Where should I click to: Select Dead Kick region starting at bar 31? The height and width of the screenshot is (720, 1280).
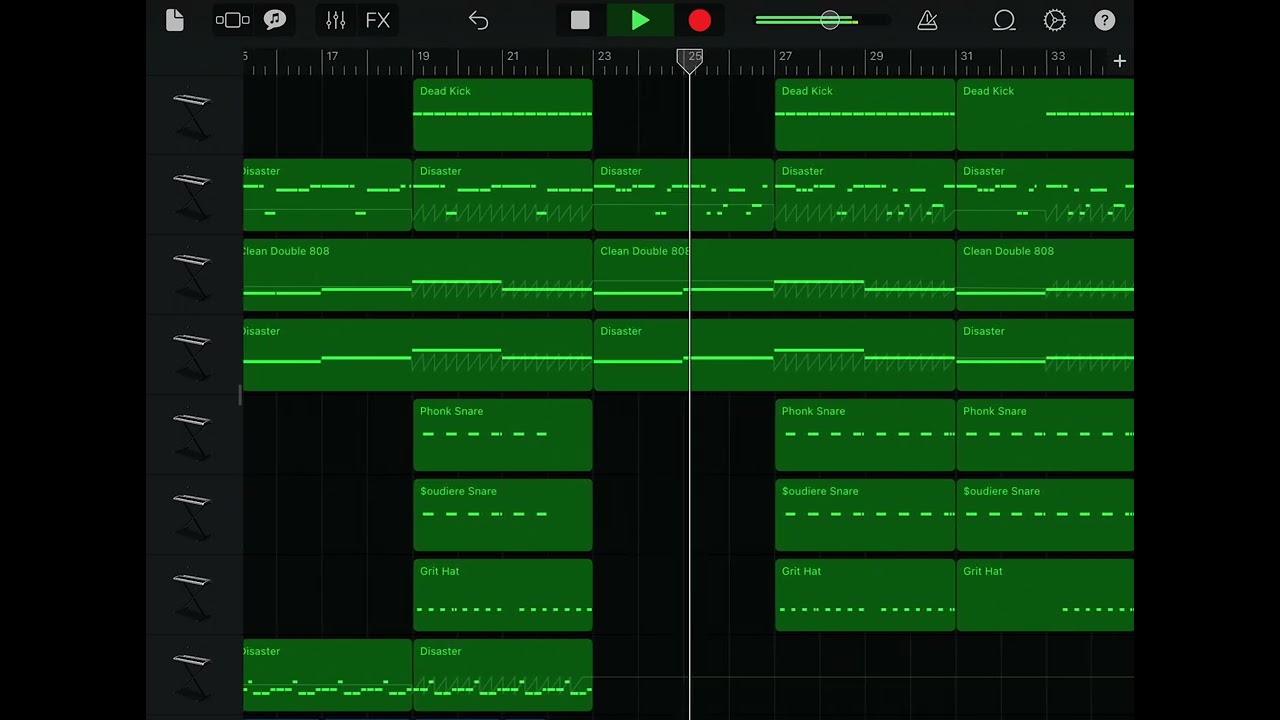point(1045,115)
